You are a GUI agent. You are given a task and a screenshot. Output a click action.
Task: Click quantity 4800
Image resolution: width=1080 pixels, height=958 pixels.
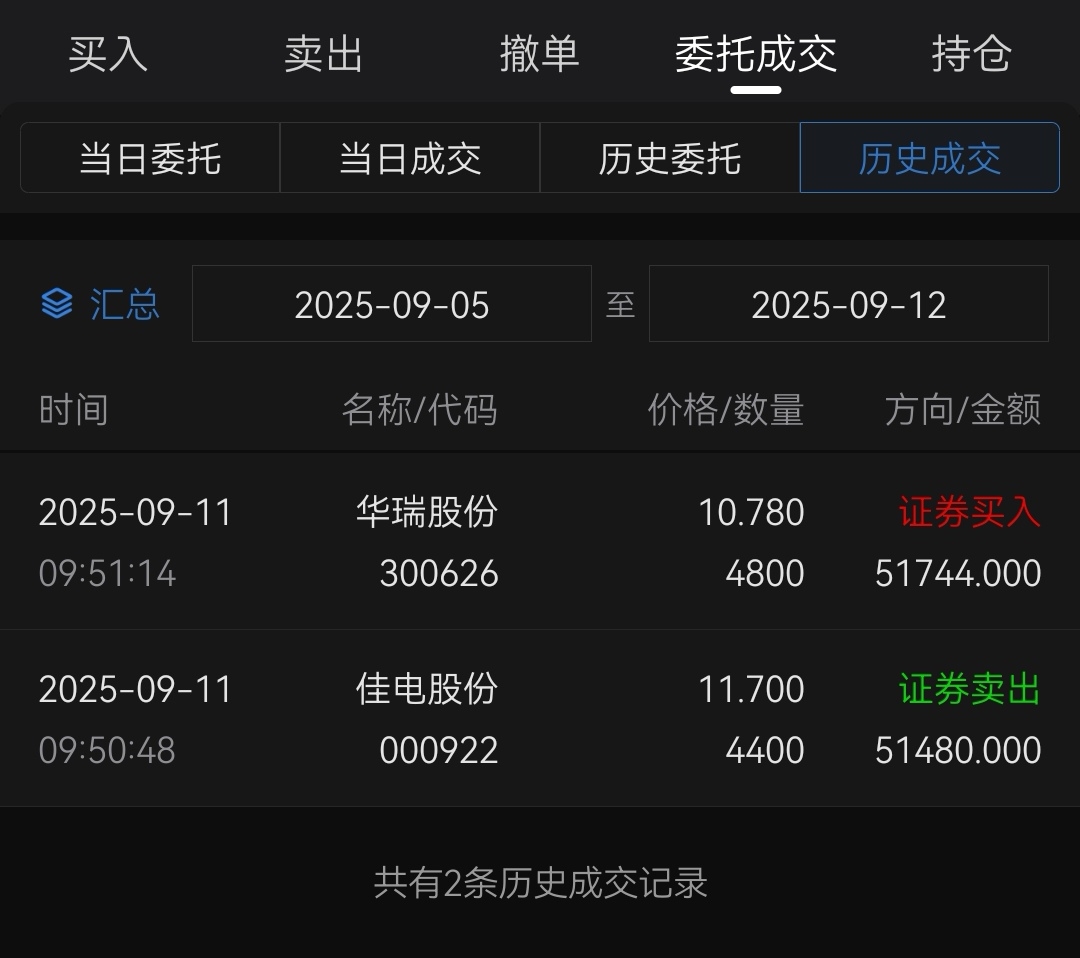pyautogui.click(x=765, y=573)
